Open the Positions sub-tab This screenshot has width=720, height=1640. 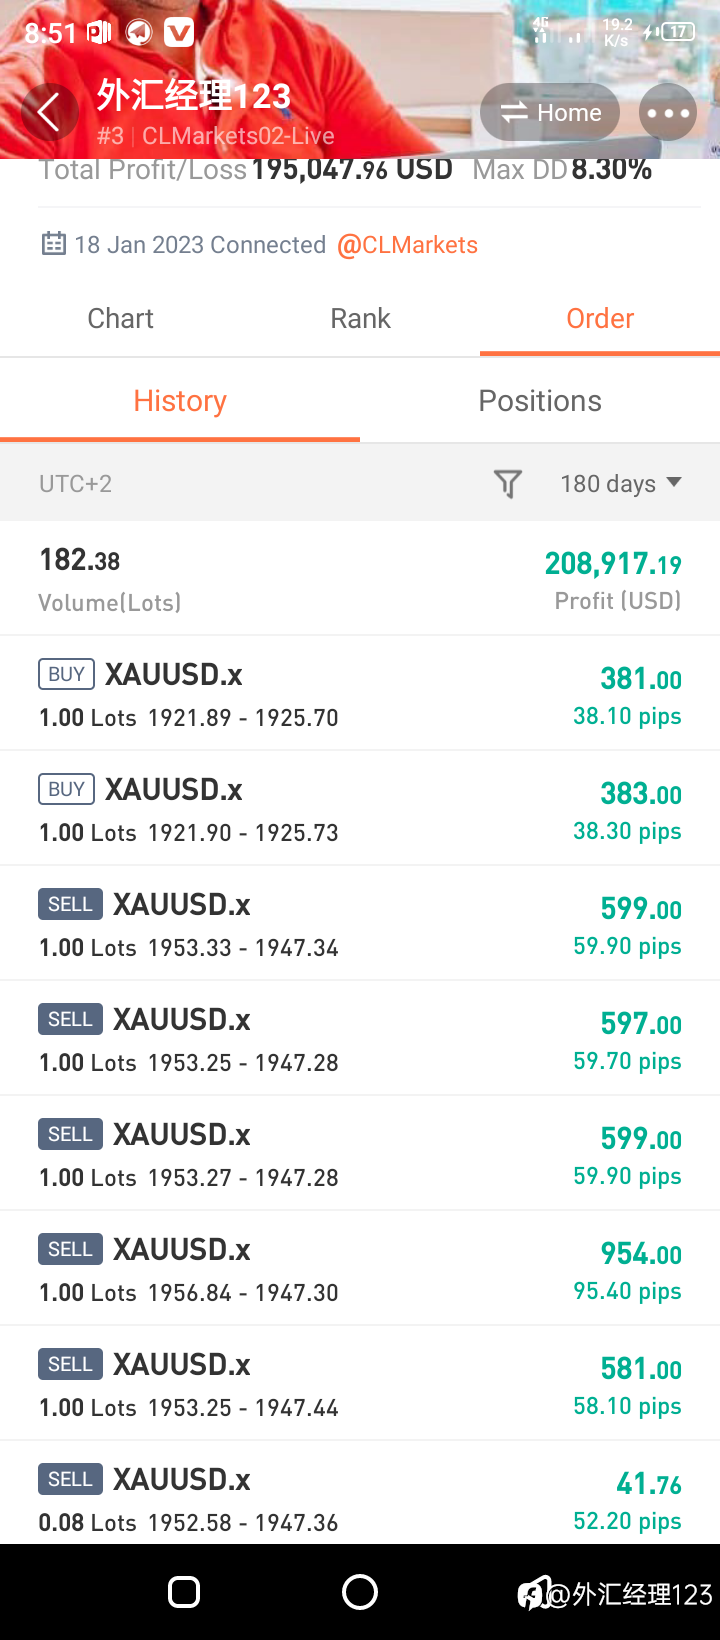click(540, 401)
